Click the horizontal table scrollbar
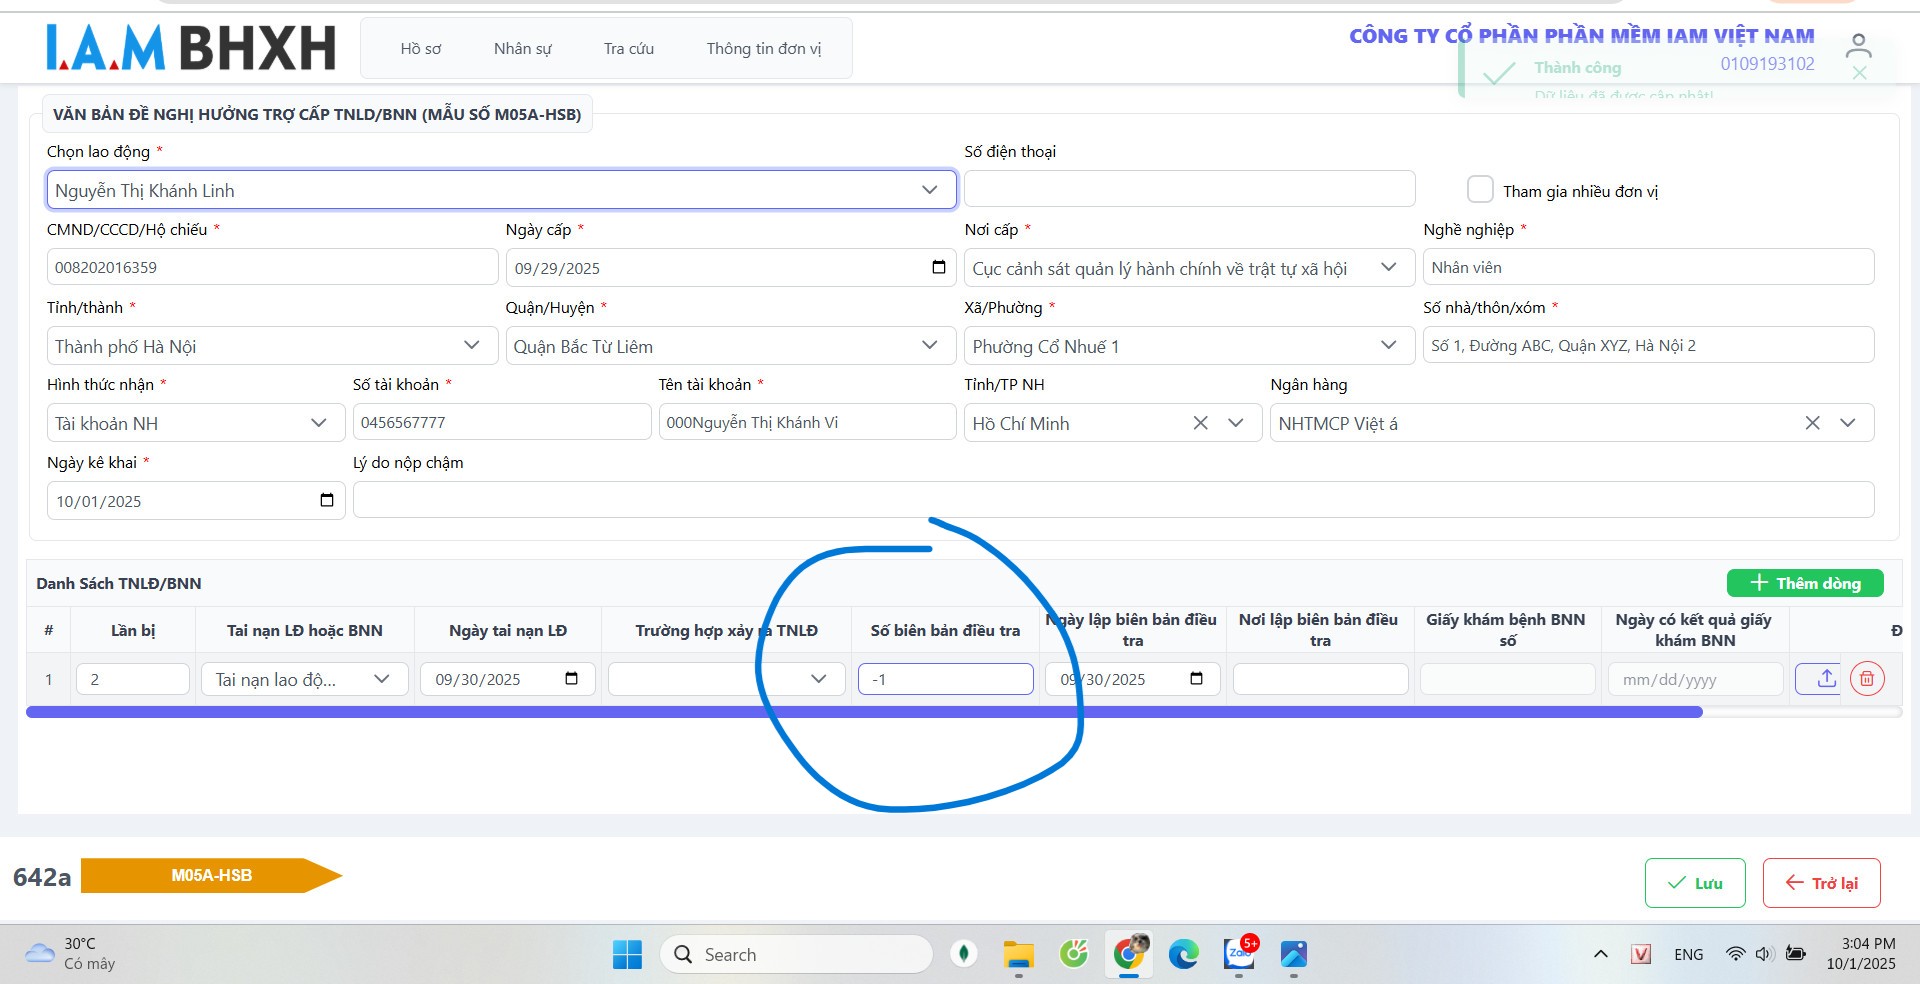 point(864,712)
